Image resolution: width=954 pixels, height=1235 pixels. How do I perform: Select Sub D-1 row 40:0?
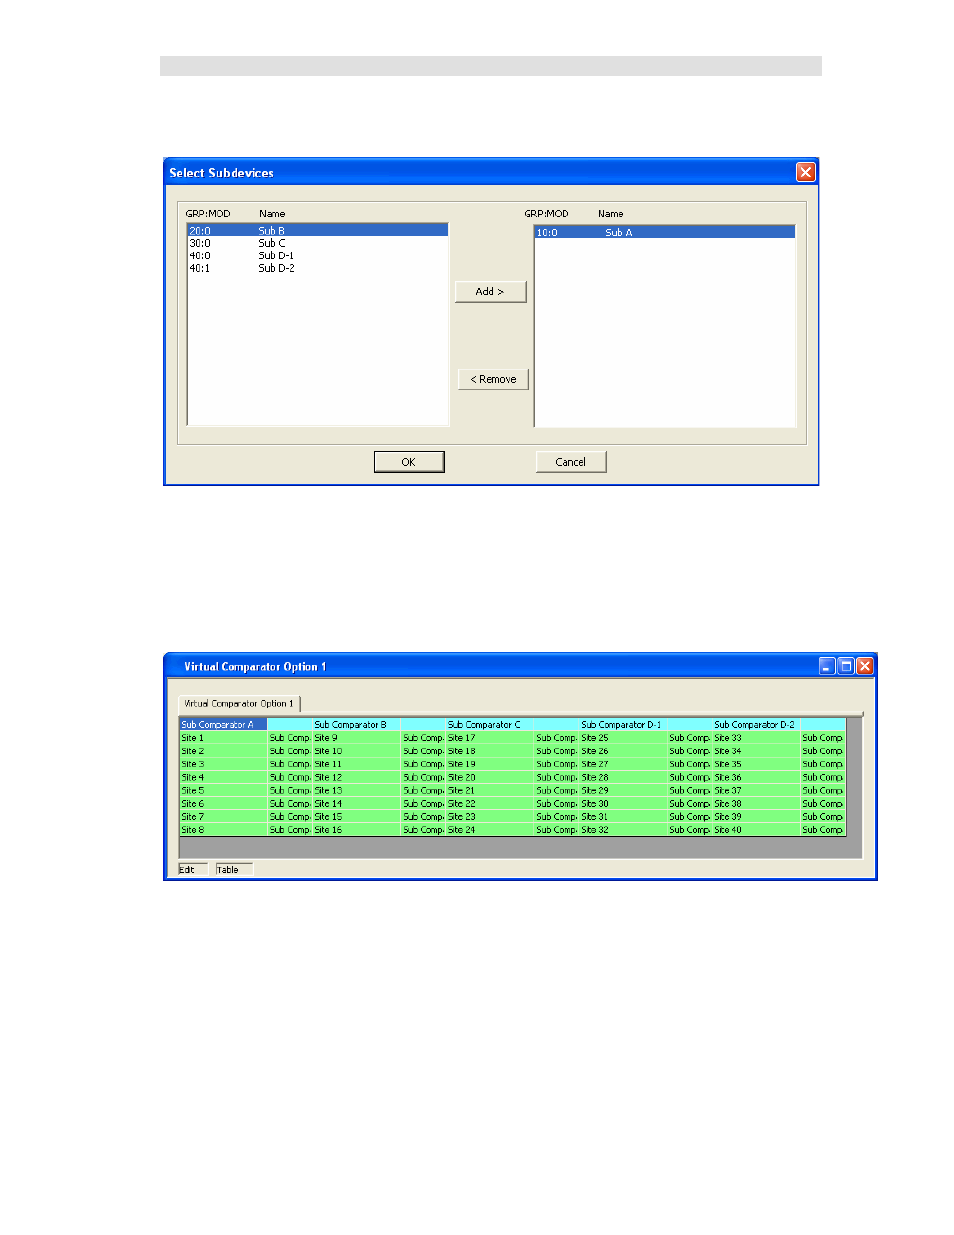click(317, 256)
